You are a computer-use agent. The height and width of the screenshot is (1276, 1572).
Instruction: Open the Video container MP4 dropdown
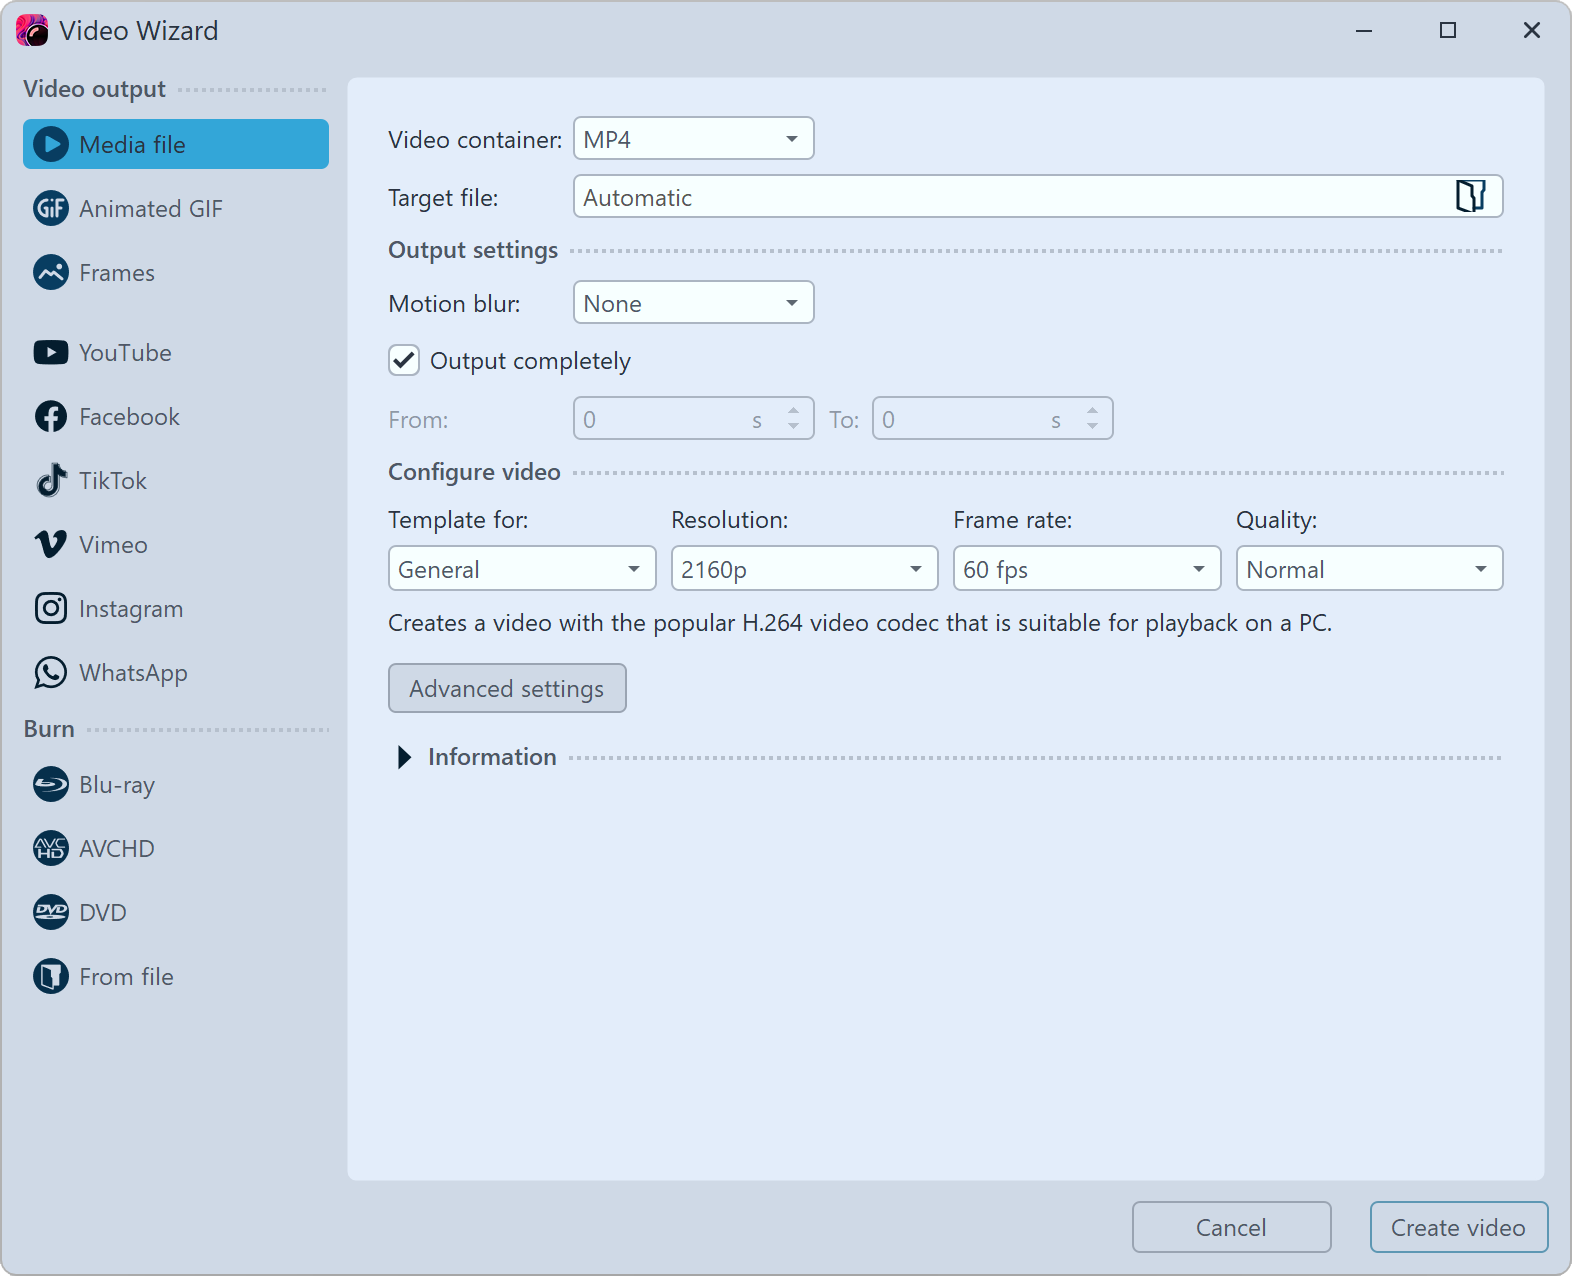click(x=694, y=139)
